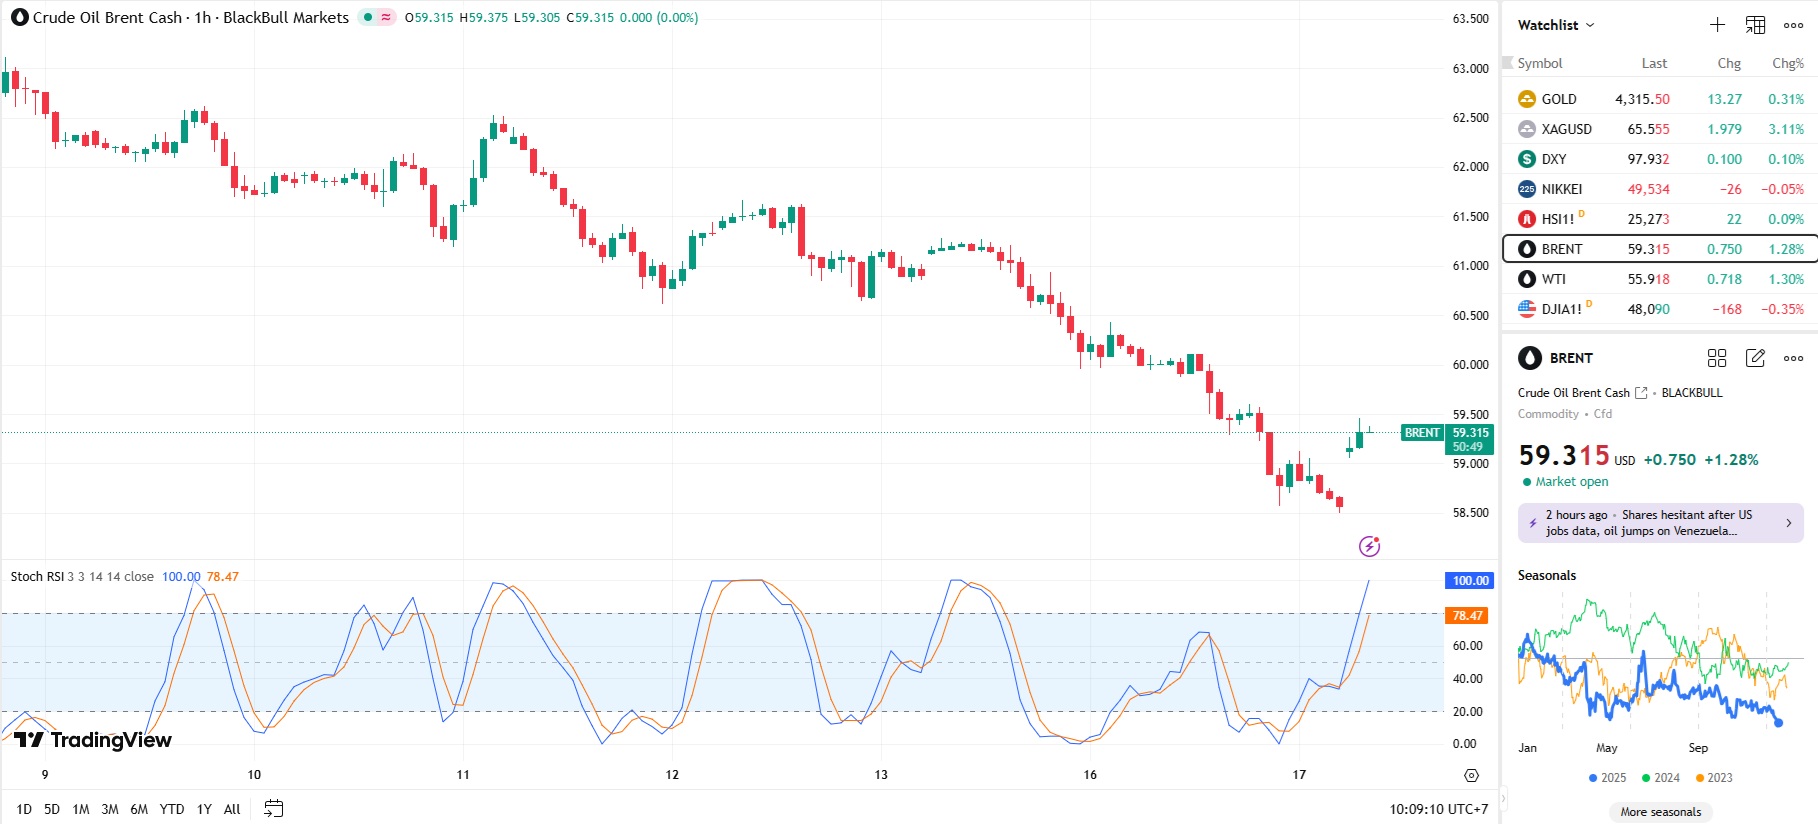
Task: Sort the watchlist by the Chg% column
Action: point(1787,63)
